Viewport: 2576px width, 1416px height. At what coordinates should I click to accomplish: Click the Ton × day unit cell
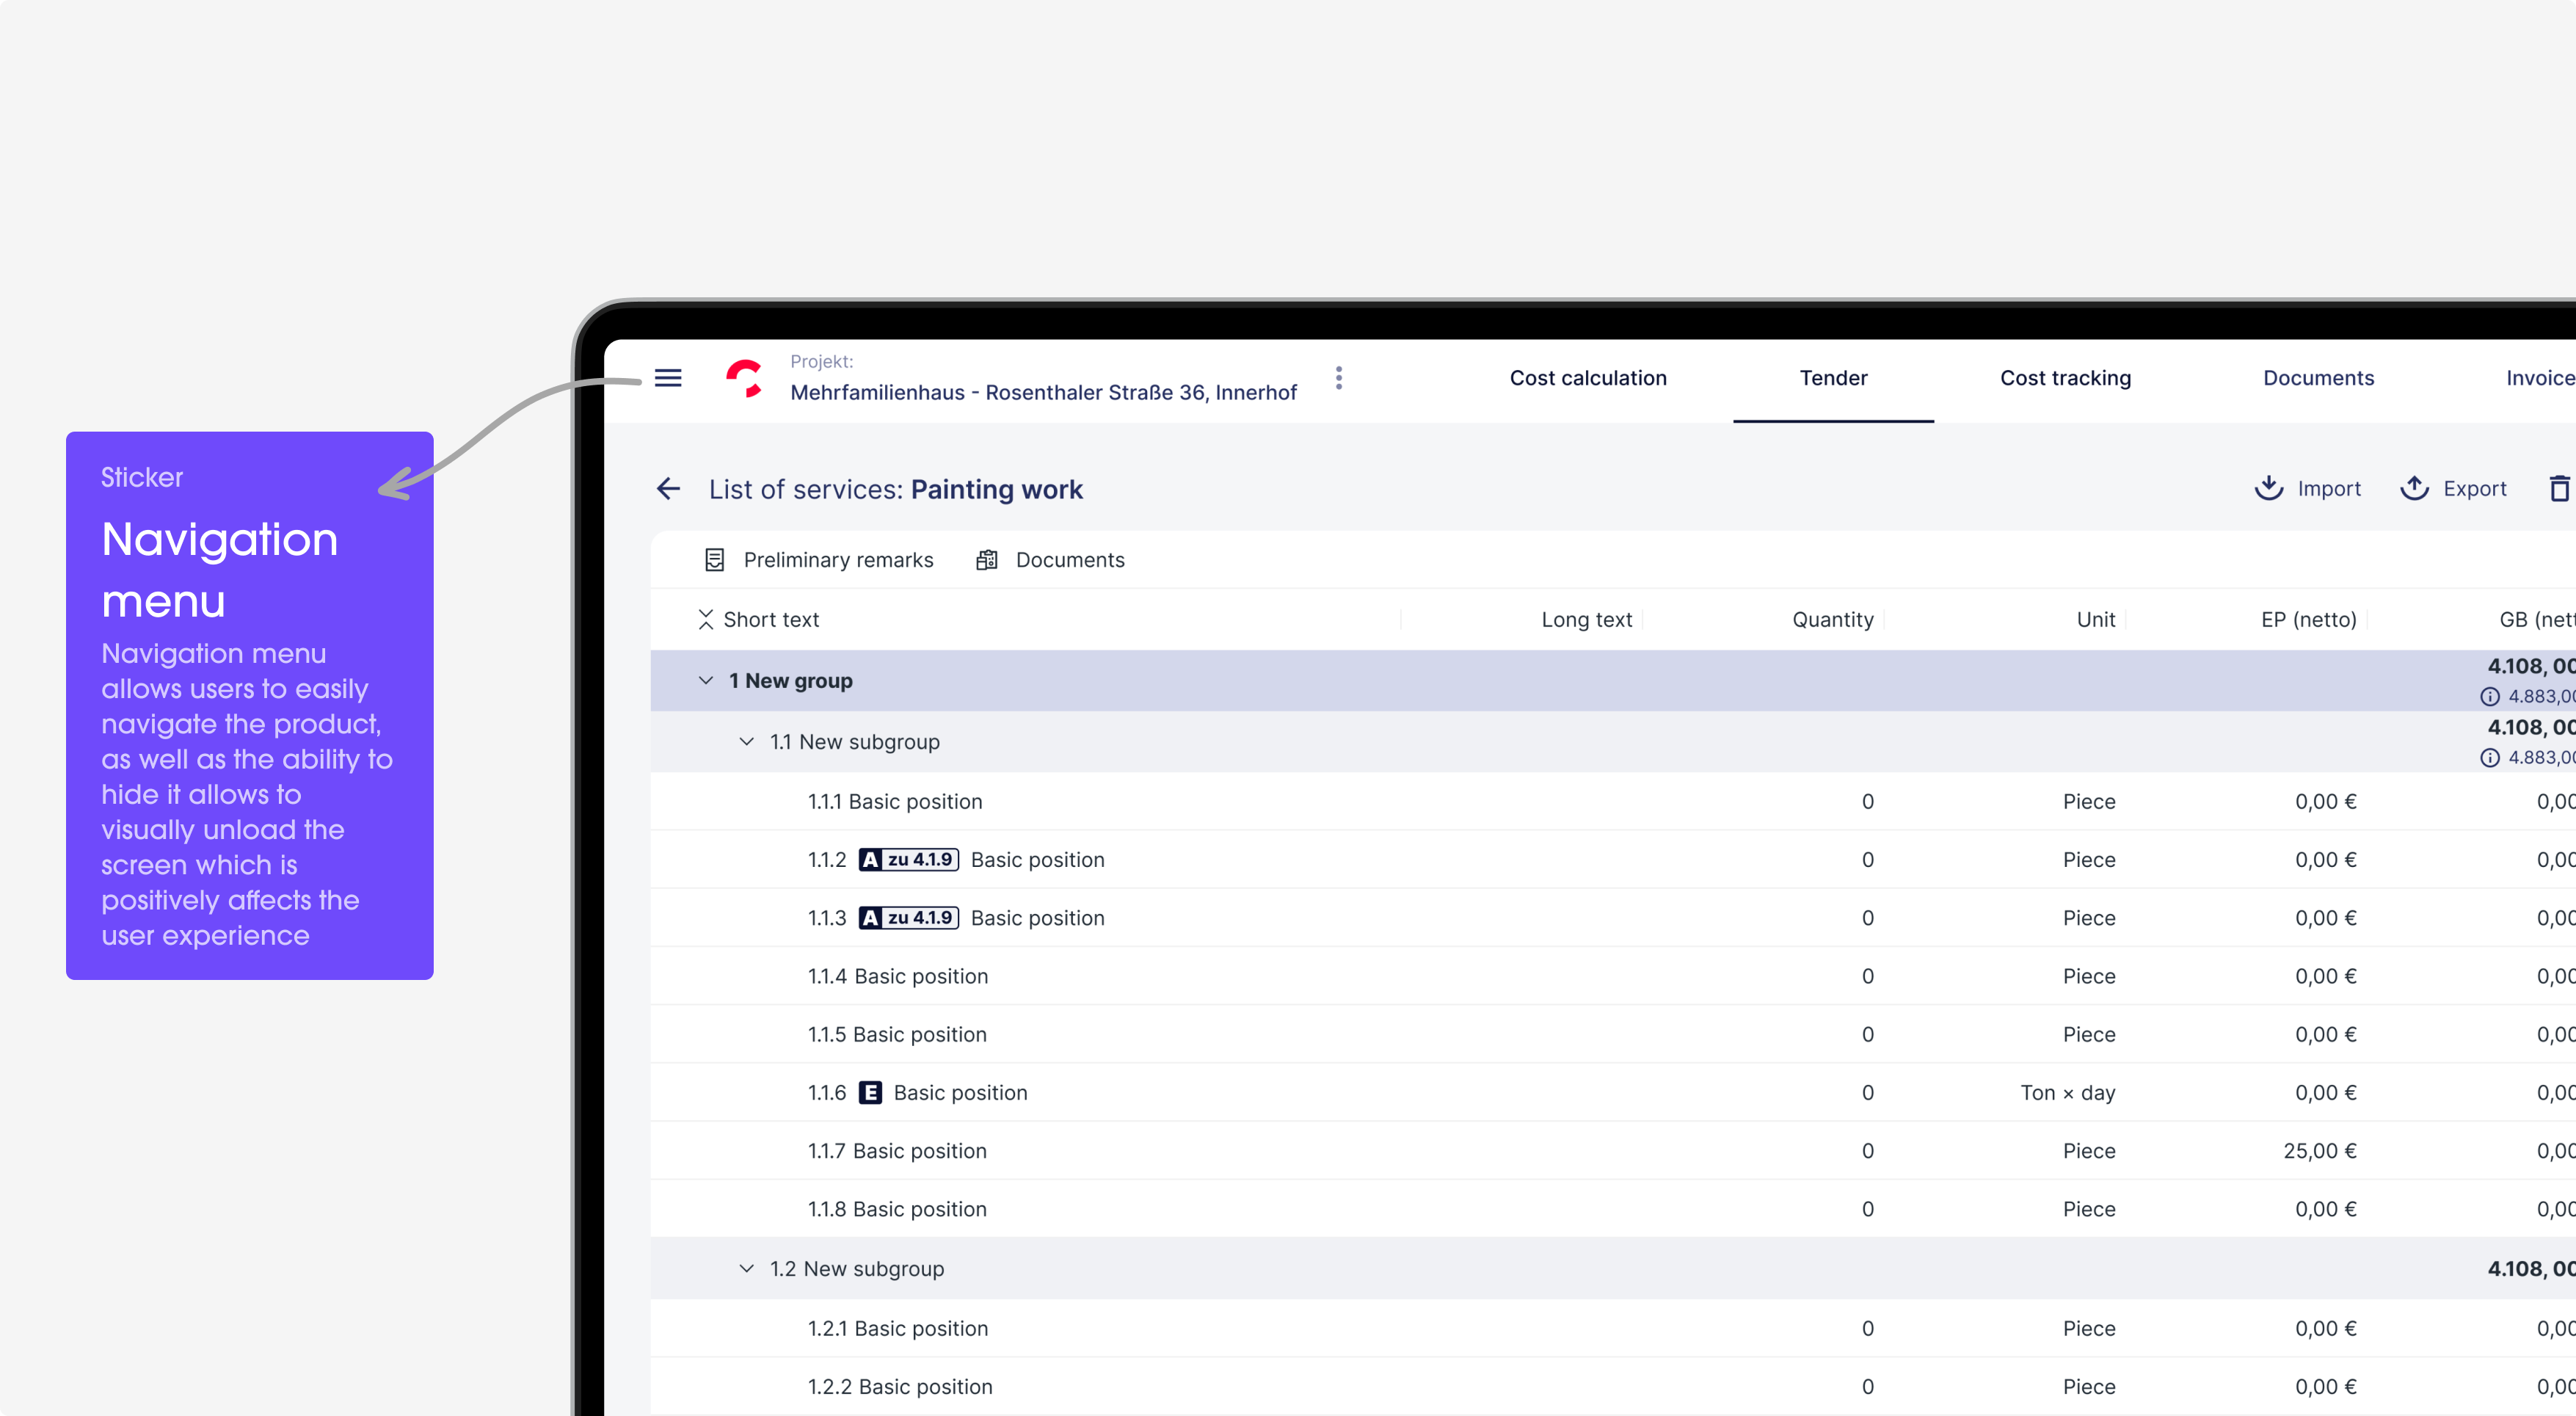pos(2068,1093)
